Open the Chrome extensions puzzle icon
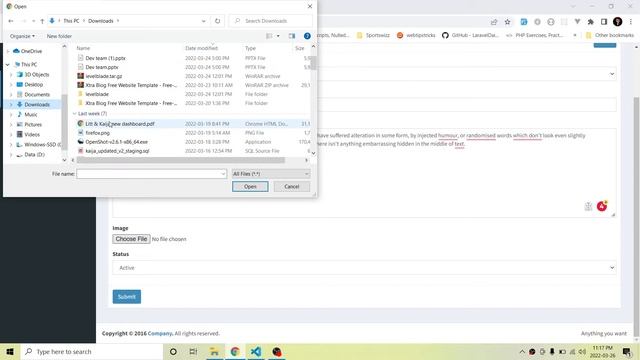This screenshot has width=640, height=360. [591, 22]
